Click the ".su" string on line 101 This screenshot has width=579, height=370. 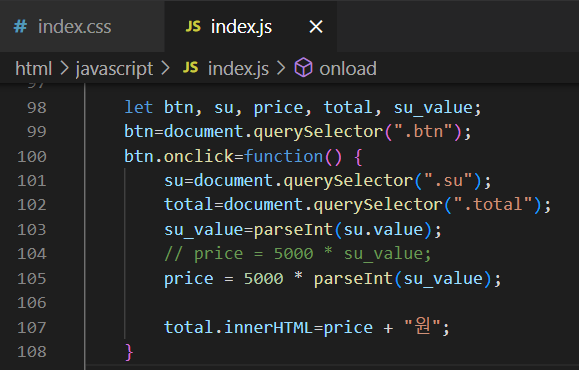pyautogui.click(x=448, y=181)
